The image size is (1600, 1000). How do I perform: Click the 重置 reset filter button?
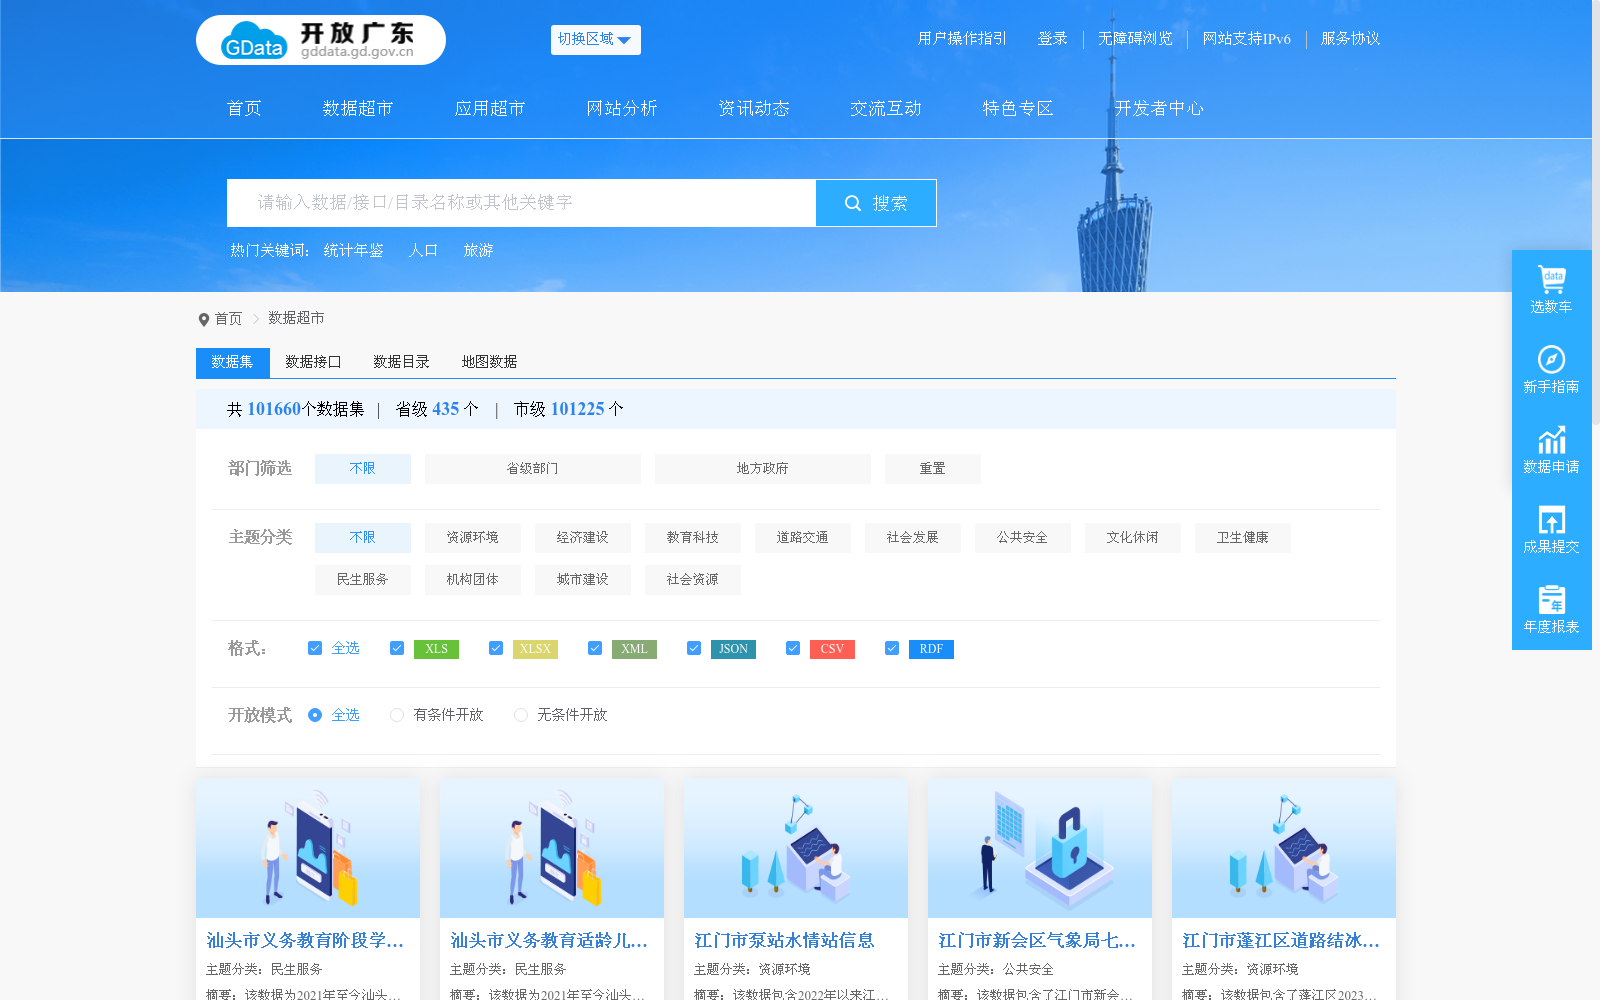[x=932, y=468]
